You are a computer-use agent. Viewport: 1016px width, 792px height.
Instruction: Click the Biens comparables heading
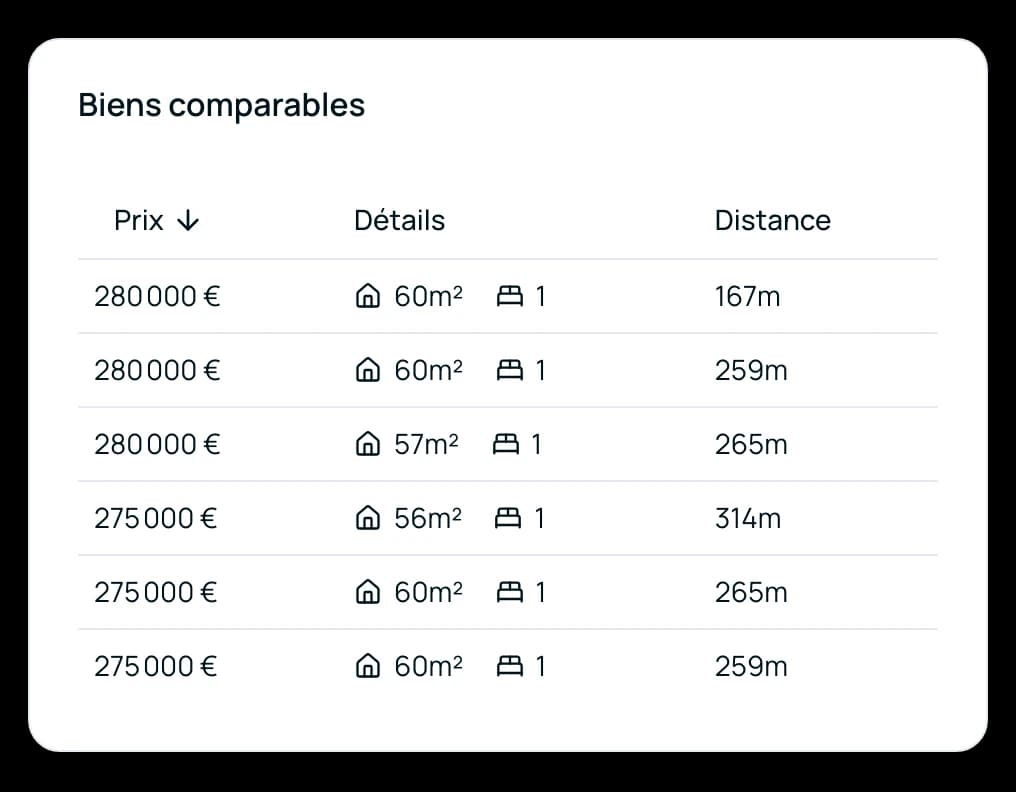(x=222, y=105)
